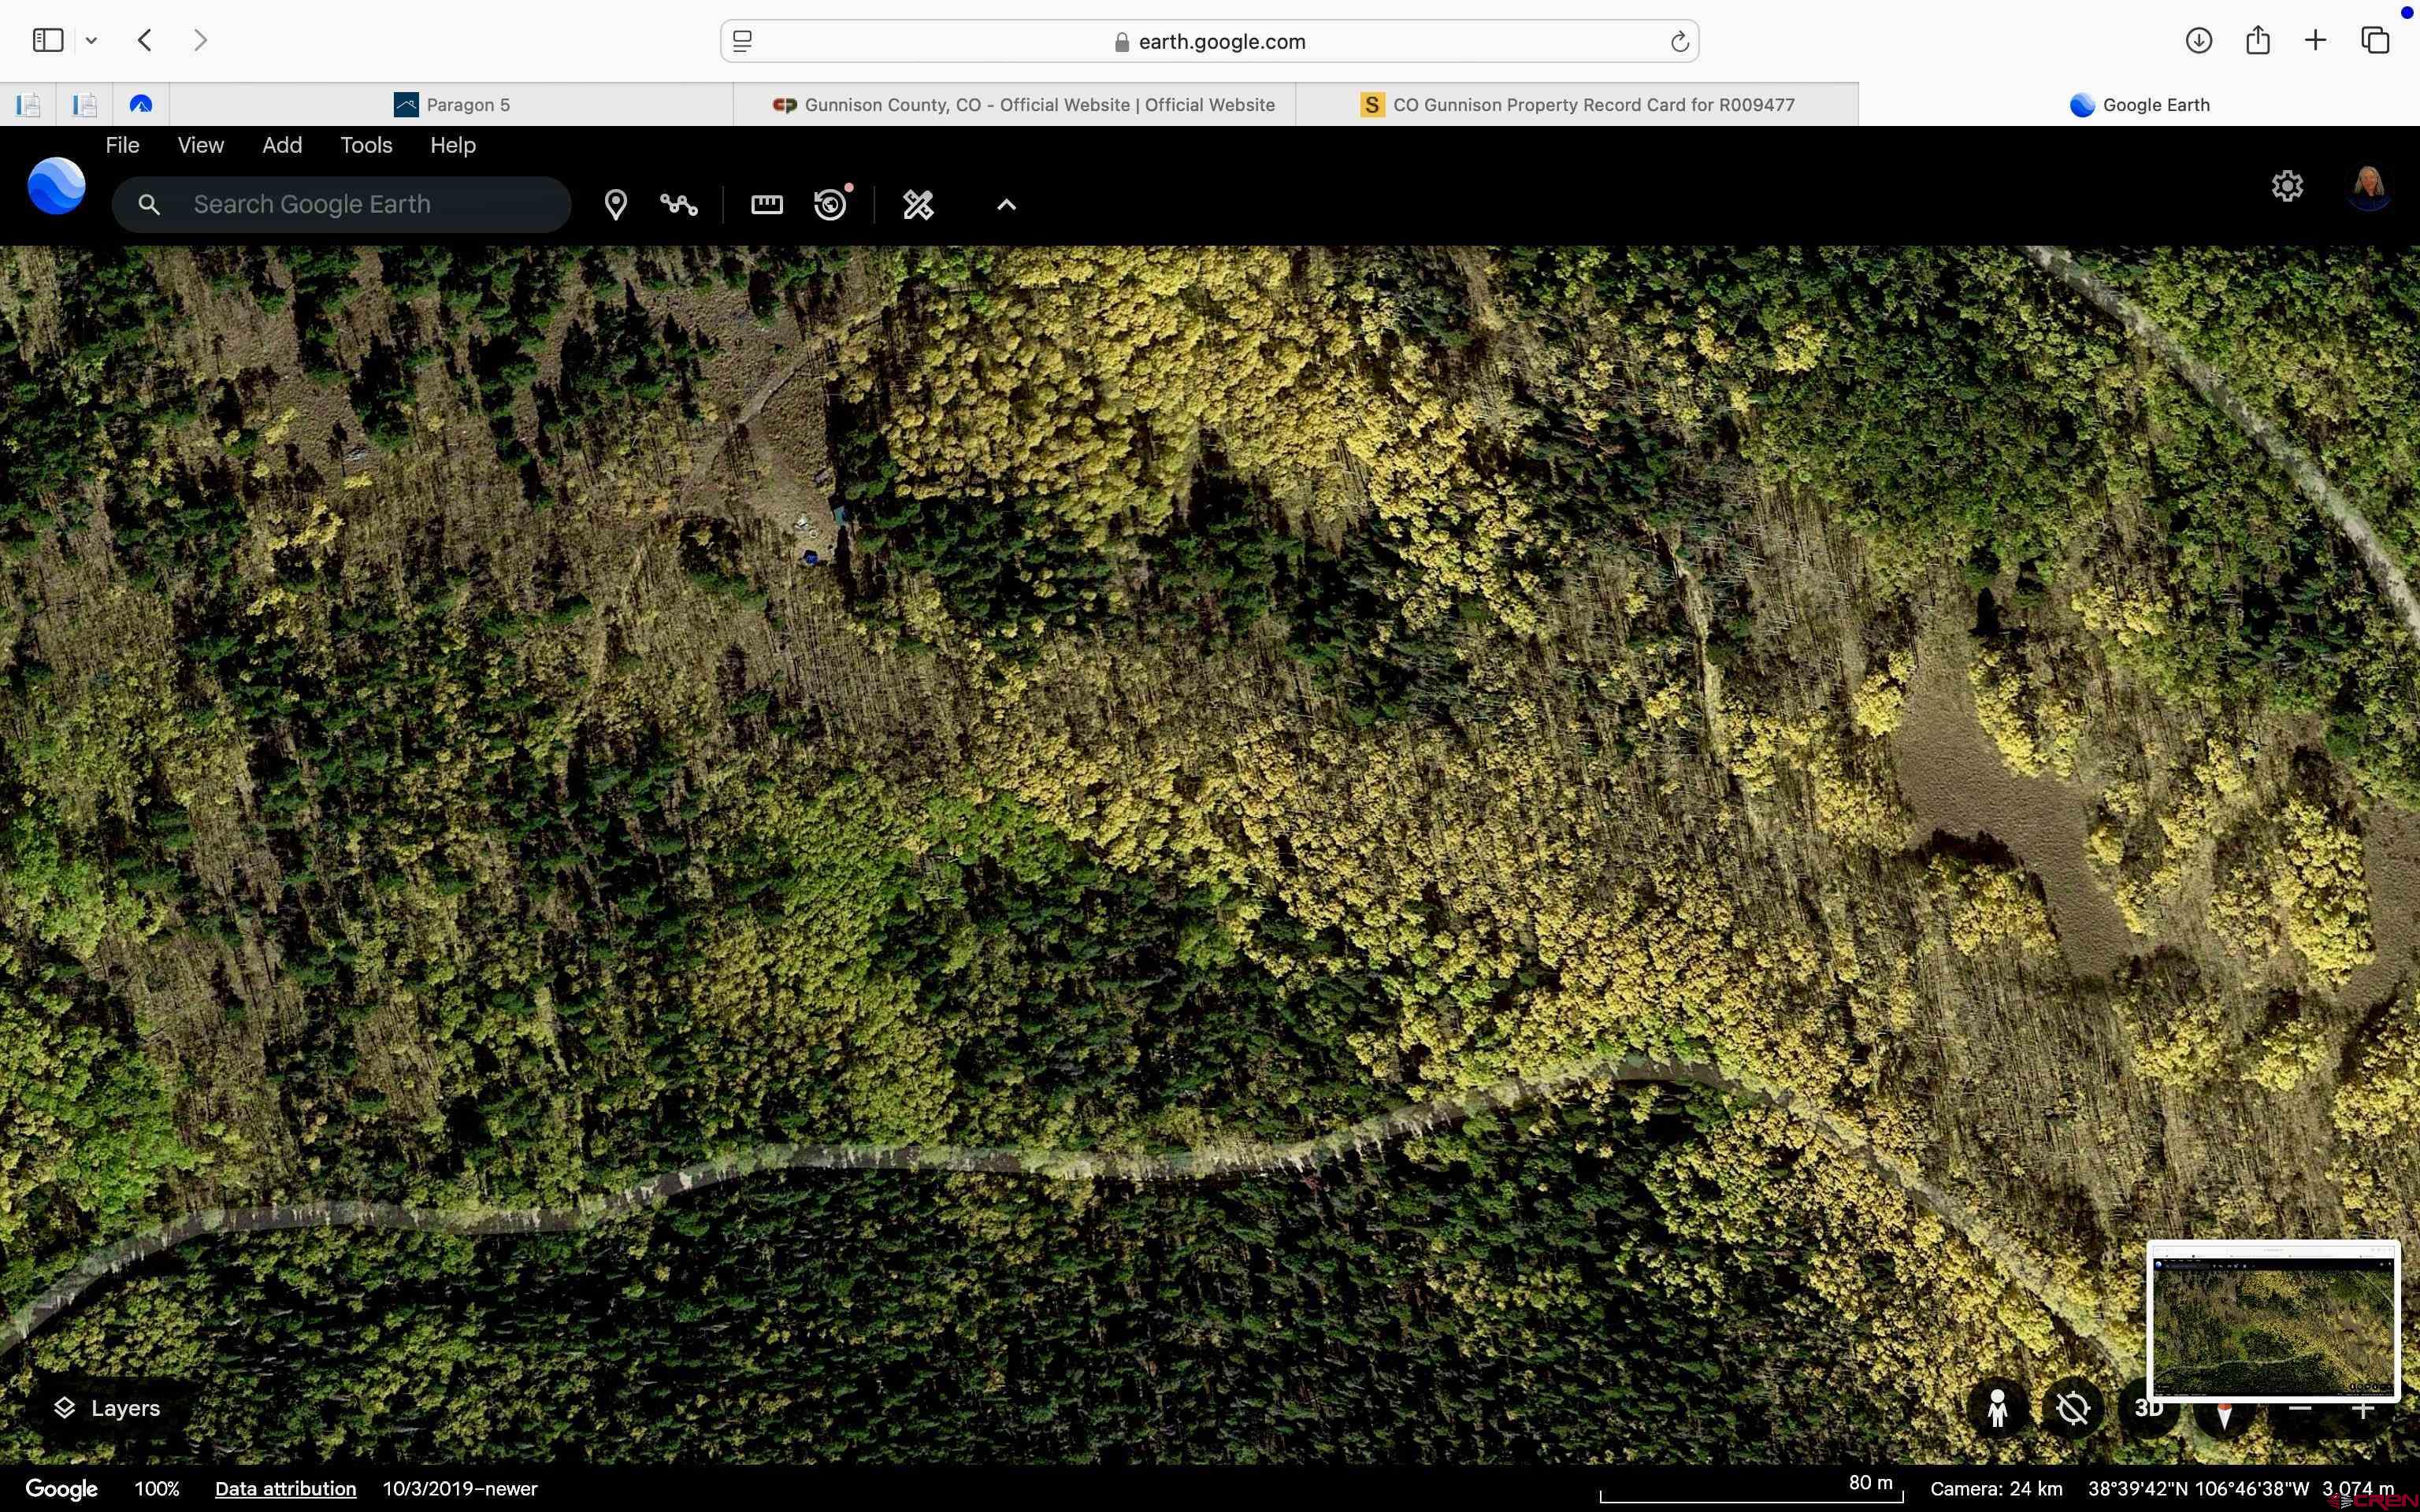Click the Google Earth logo icon
Screen dimensions: 2420x1512
coord(56,186)
